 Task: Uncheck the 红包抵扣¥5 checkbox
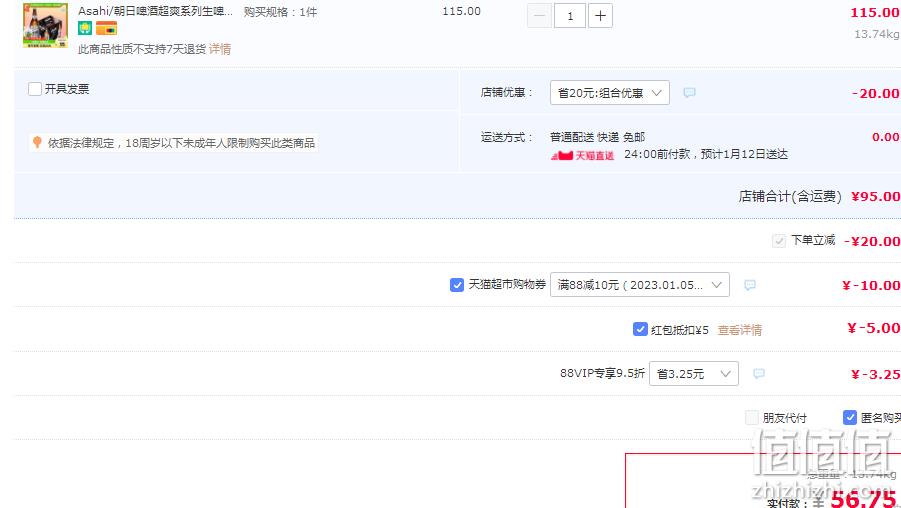point(640,329)
